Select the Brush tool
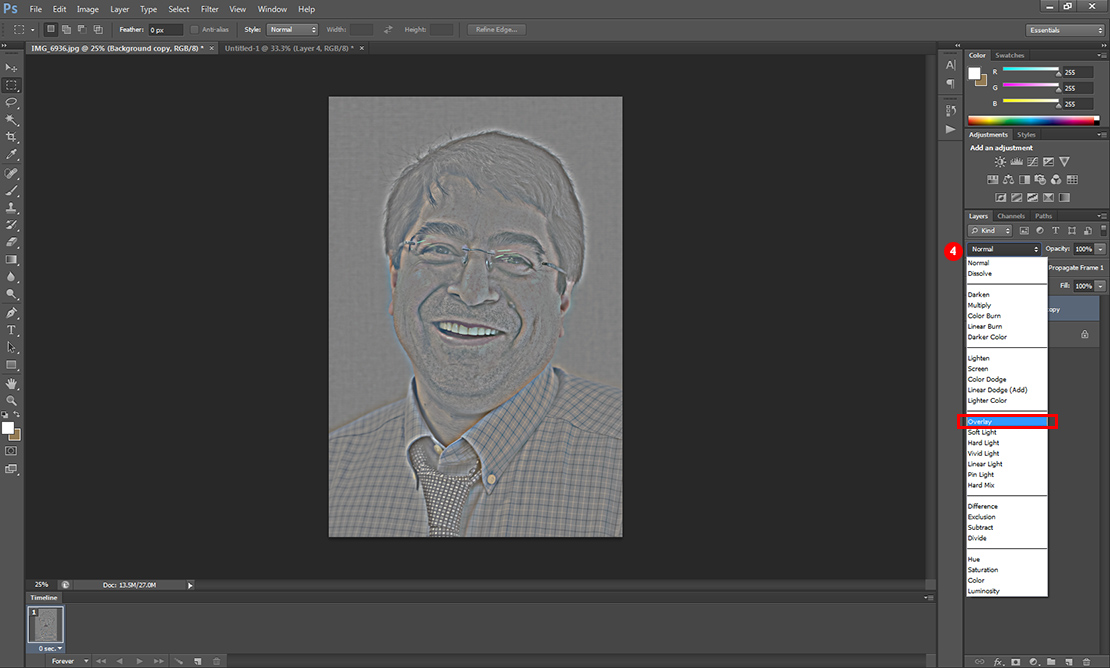The height and width of the screenshot is (668, 1110). click(11, 190)
